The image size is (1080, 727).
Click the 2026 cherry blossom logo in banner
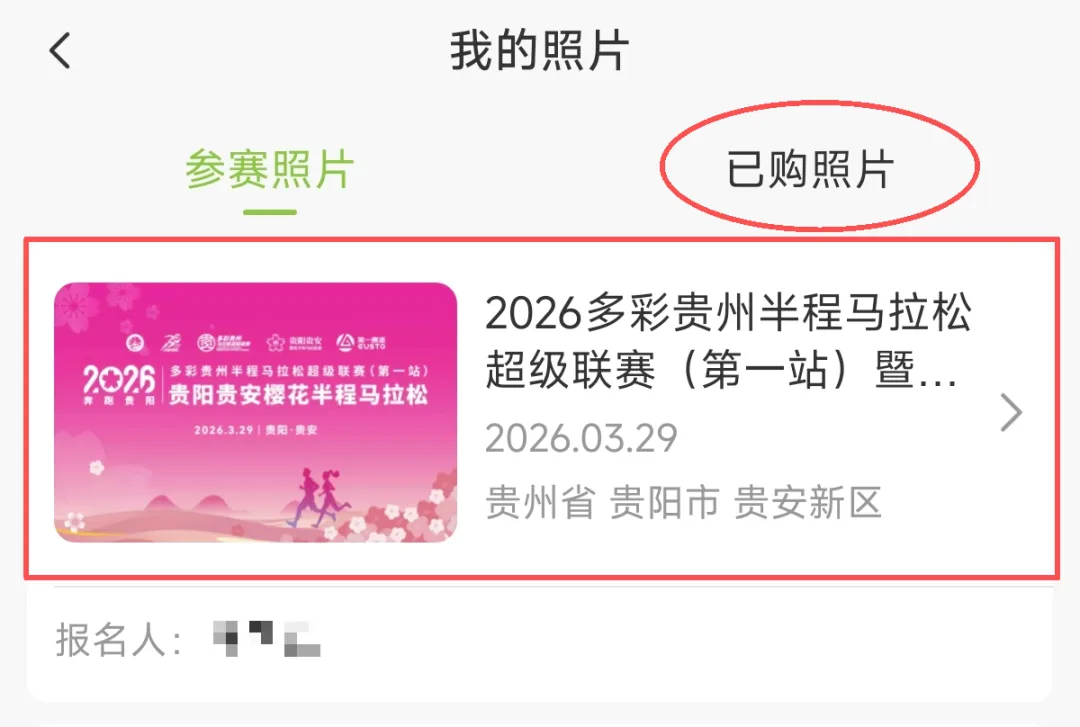[118, 383]
